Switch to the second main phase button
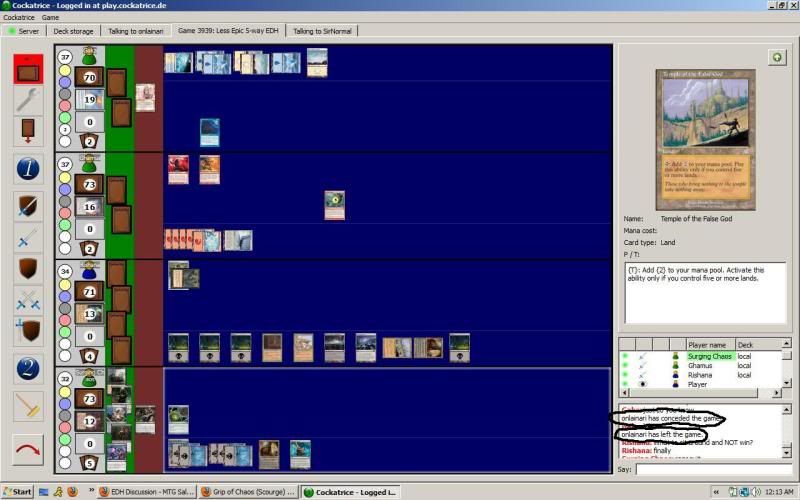Viewport: 800px width, 500px height. (x=28, y=368)
